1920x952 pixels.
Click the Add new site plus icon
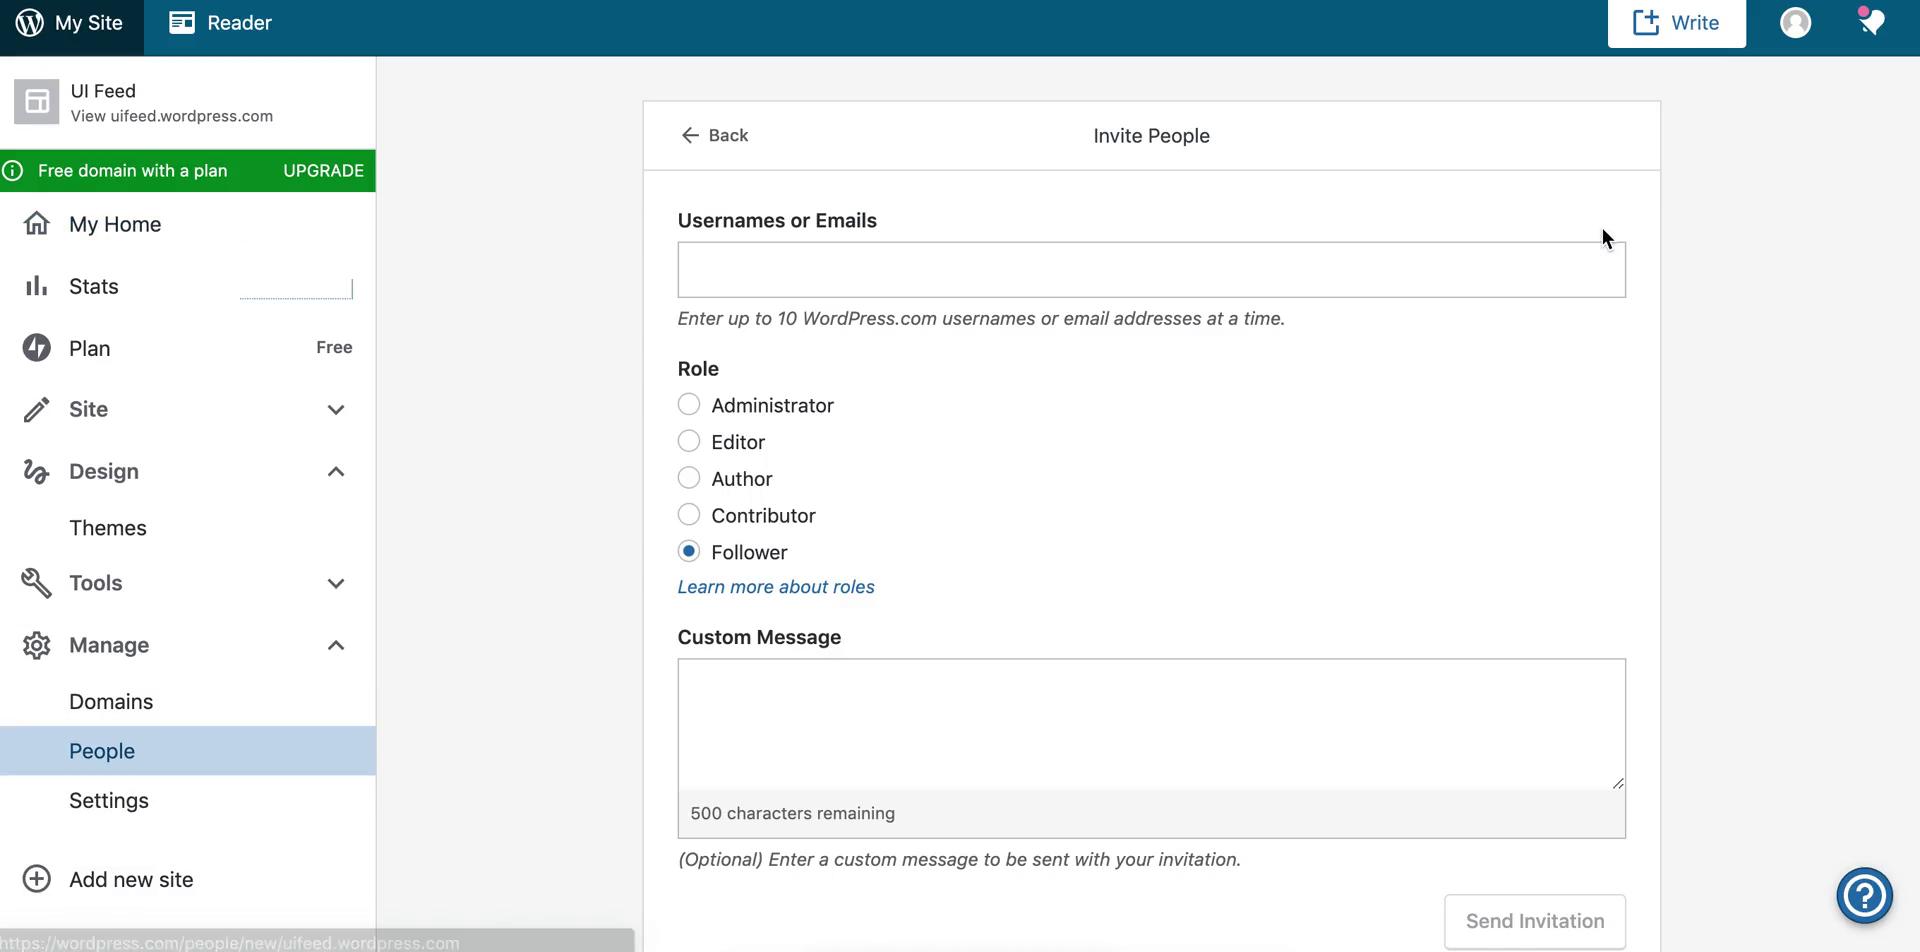(x=37, y=878)
